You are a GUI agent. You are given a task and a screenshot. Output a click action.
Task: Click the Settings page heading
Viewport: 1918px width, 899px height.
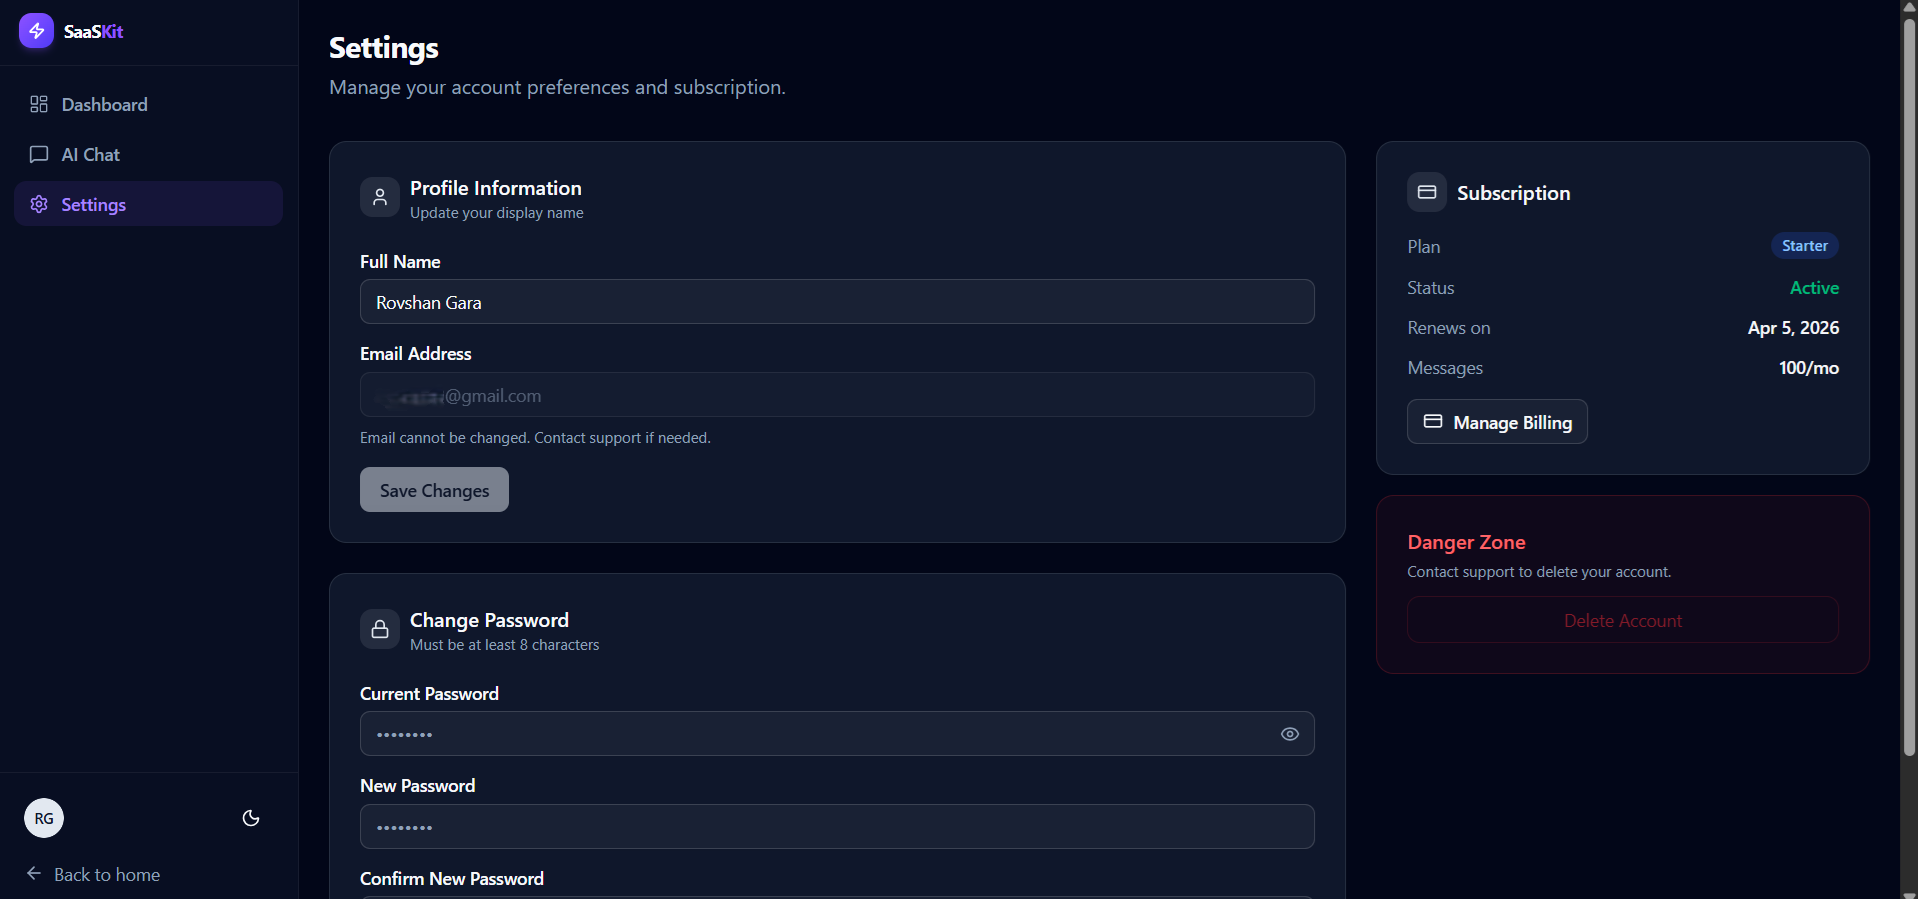[384, 48]
